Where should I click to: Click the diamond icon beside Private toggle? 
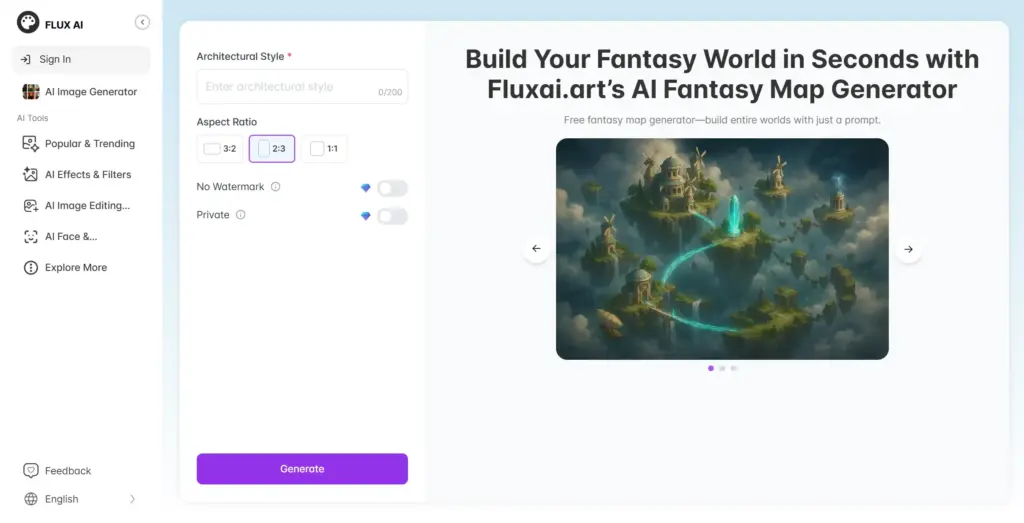click(366, 216)
